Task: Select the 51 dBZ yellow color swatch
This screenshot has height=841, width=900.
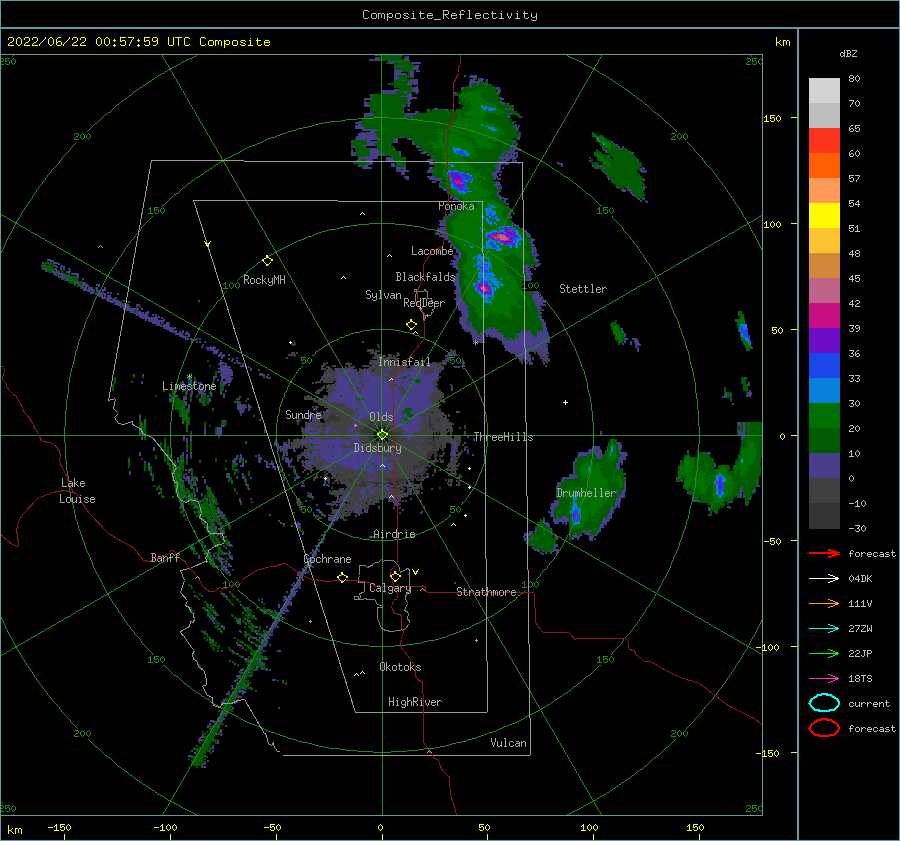Action: (x=824, y=215)
